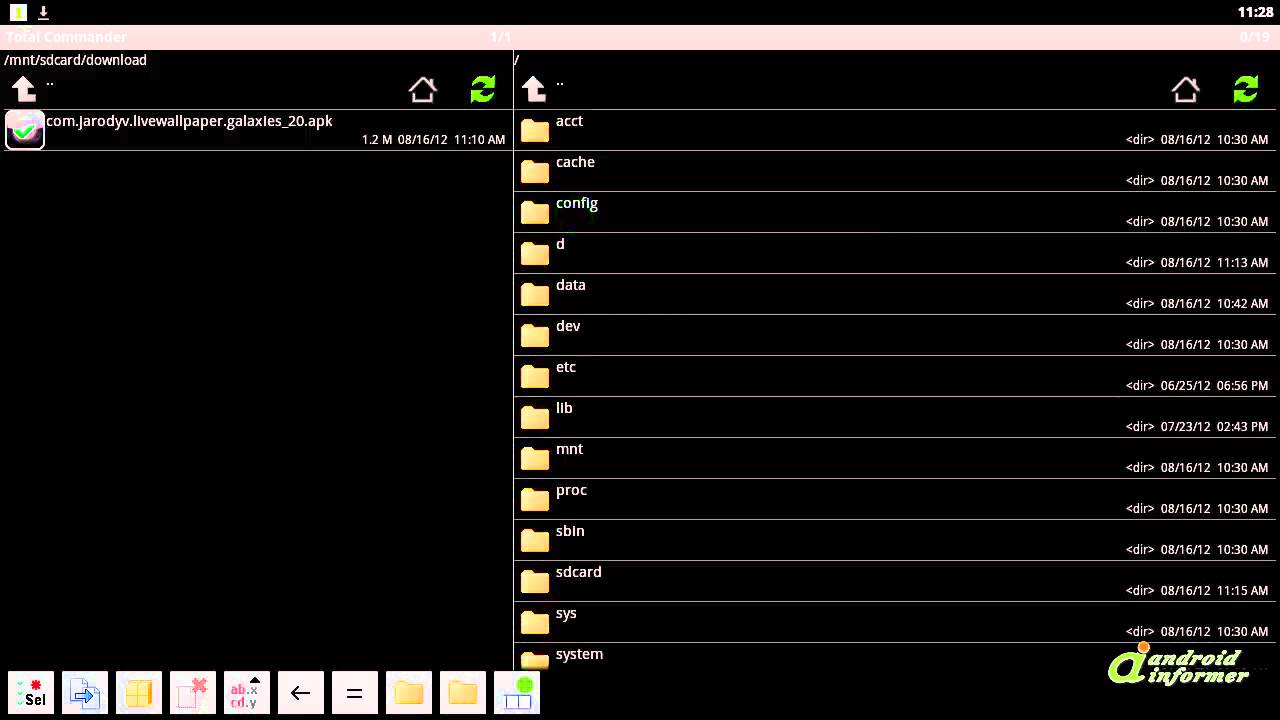Tap the config folder name
This screenshot has width=1280, height=720.
tap(577, 203)
